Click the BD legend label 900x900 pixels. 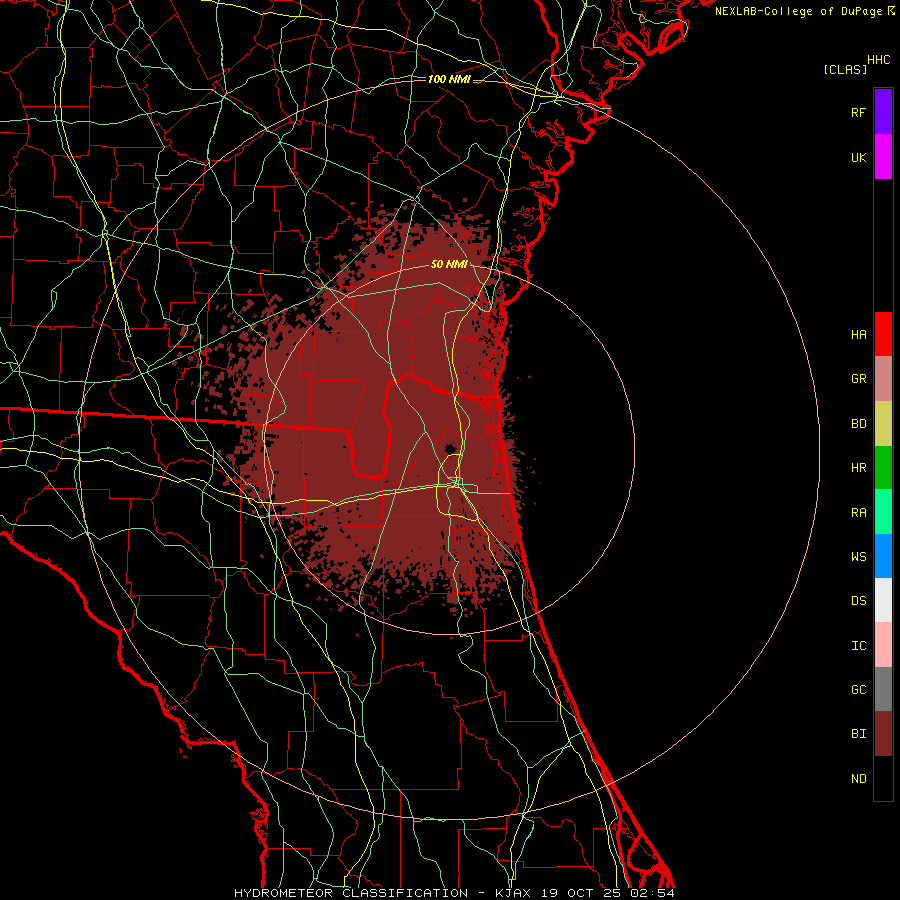pyautogui.click(x=858, y=424)
